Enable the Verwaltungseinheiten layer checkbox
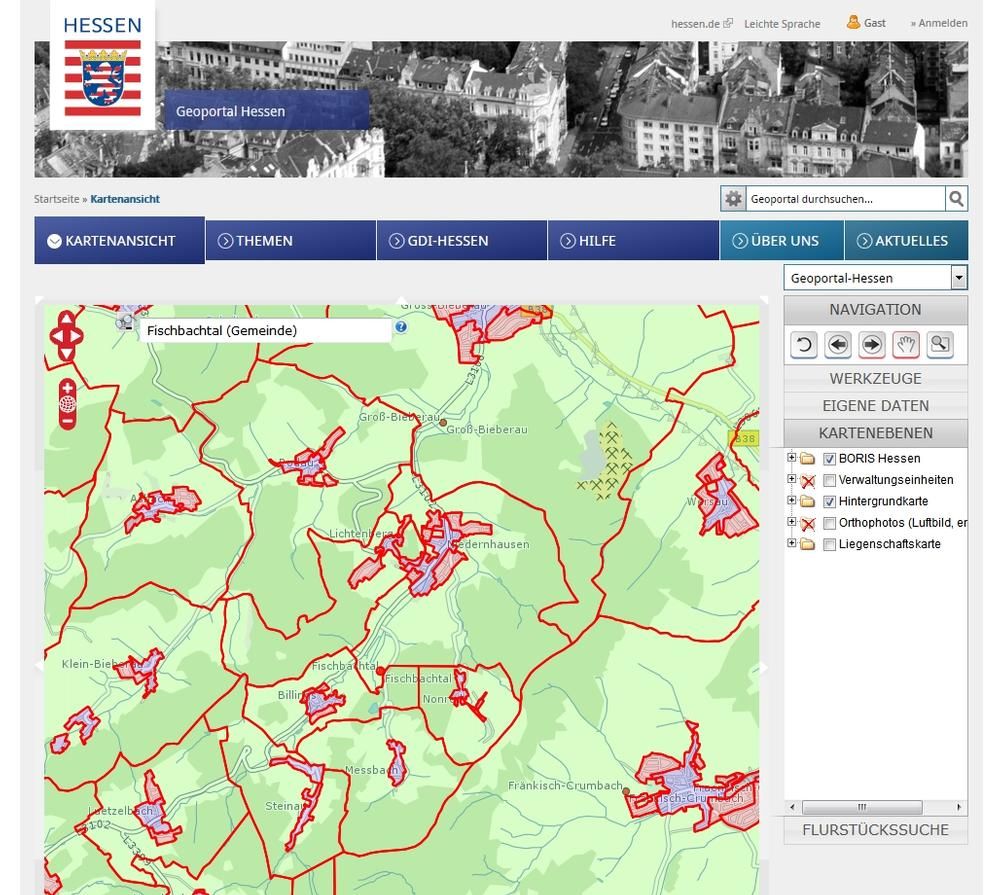 tap(829, 481)
